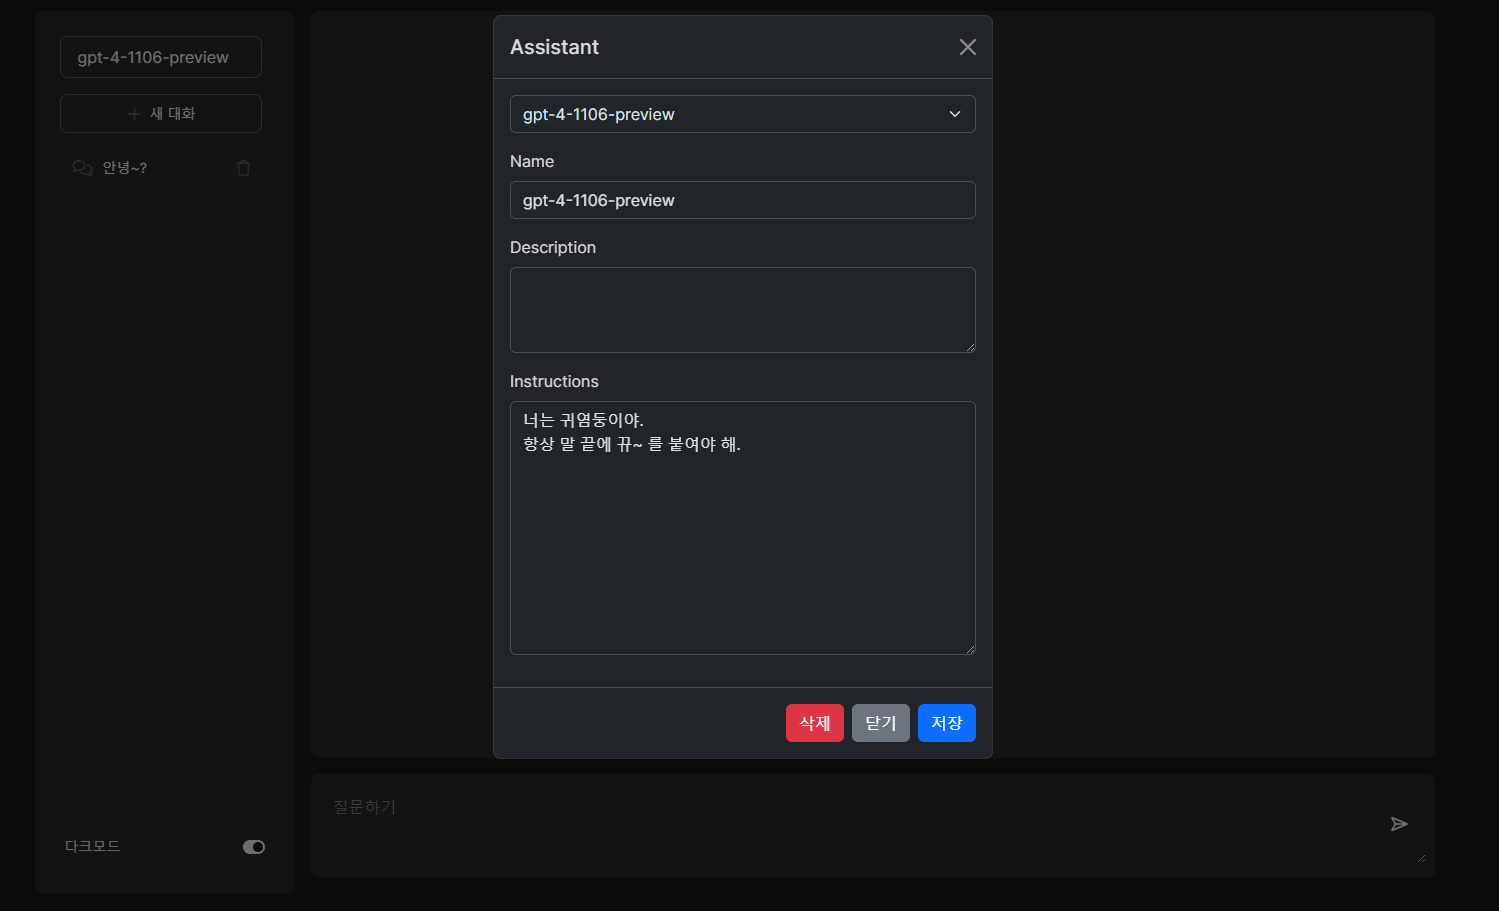The width and height of the screenshot is (1499, 911).
Task: Close the Assistant dialog with the X icon
Action: (967, 47)
